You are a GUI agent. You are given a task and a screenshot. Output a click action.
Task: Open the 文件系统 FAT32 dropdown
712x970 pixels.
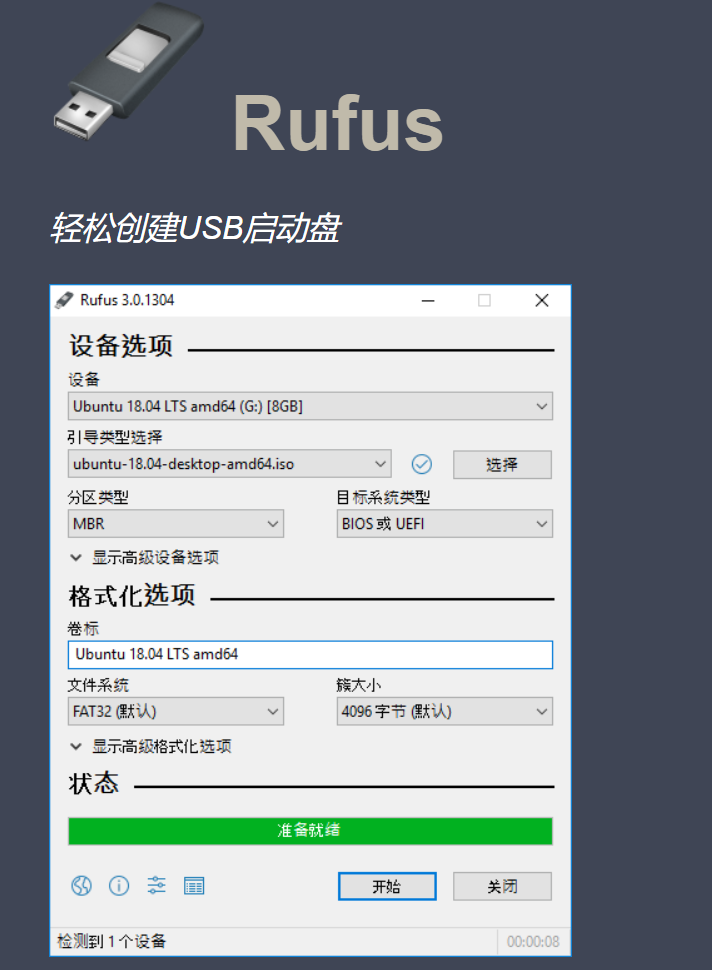tap(176, 711)
